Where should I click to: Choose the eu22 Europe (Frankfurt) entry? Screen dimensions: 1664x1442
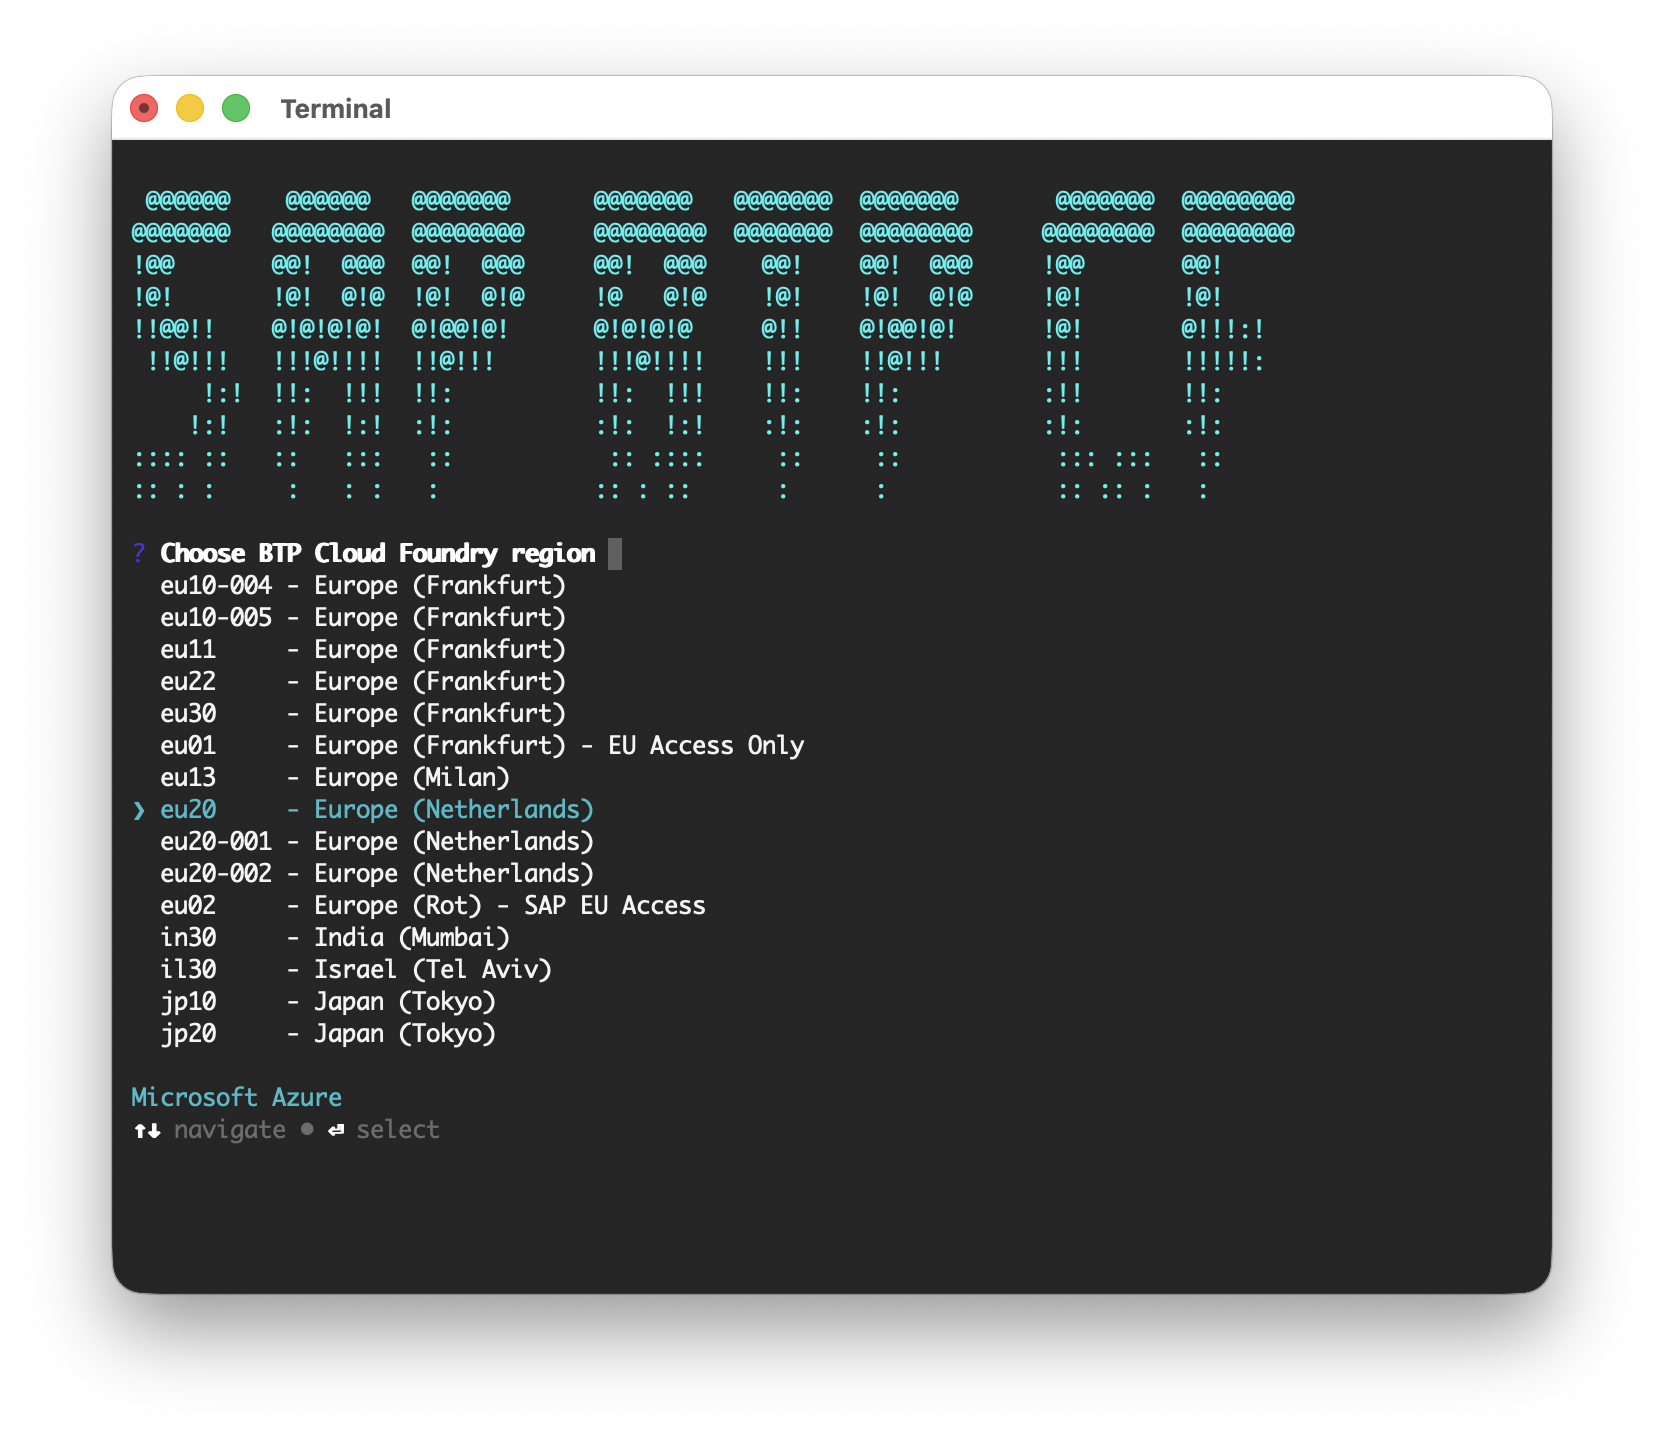click(x=363, y=682)
